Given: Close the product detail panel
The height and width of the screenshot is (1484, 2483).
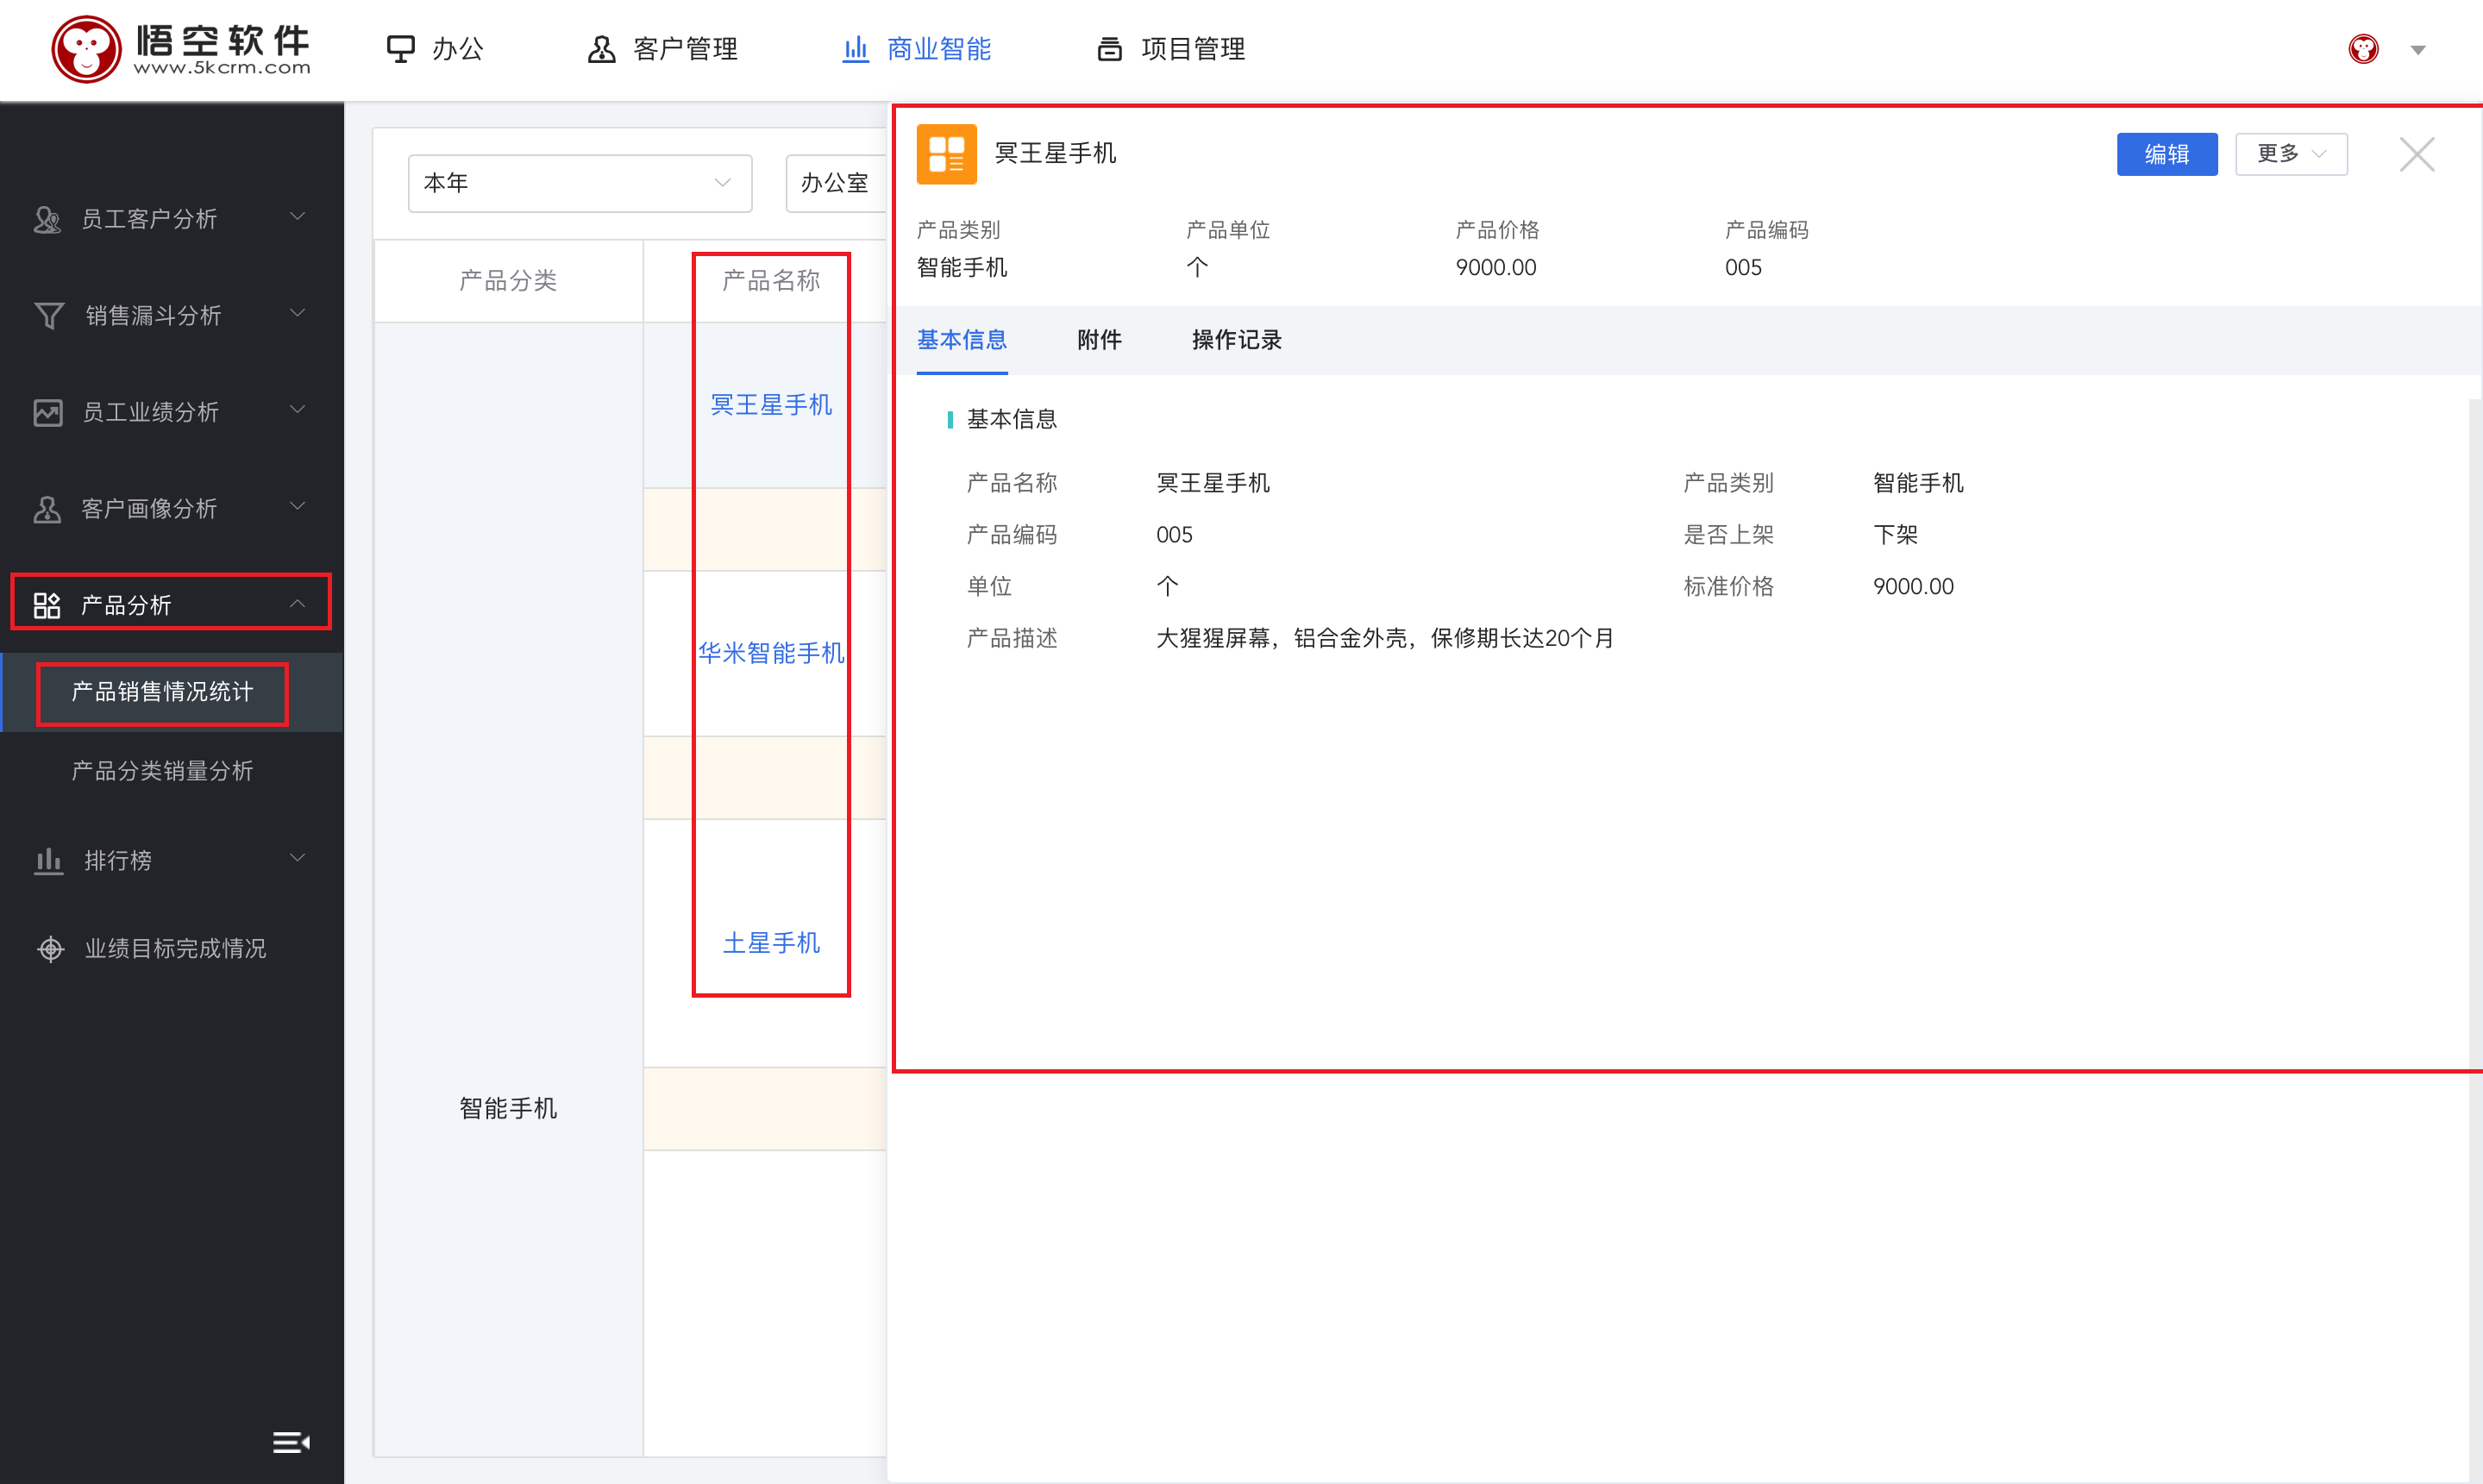Looking at the screenshot, I should click(x=2417, y=154).
